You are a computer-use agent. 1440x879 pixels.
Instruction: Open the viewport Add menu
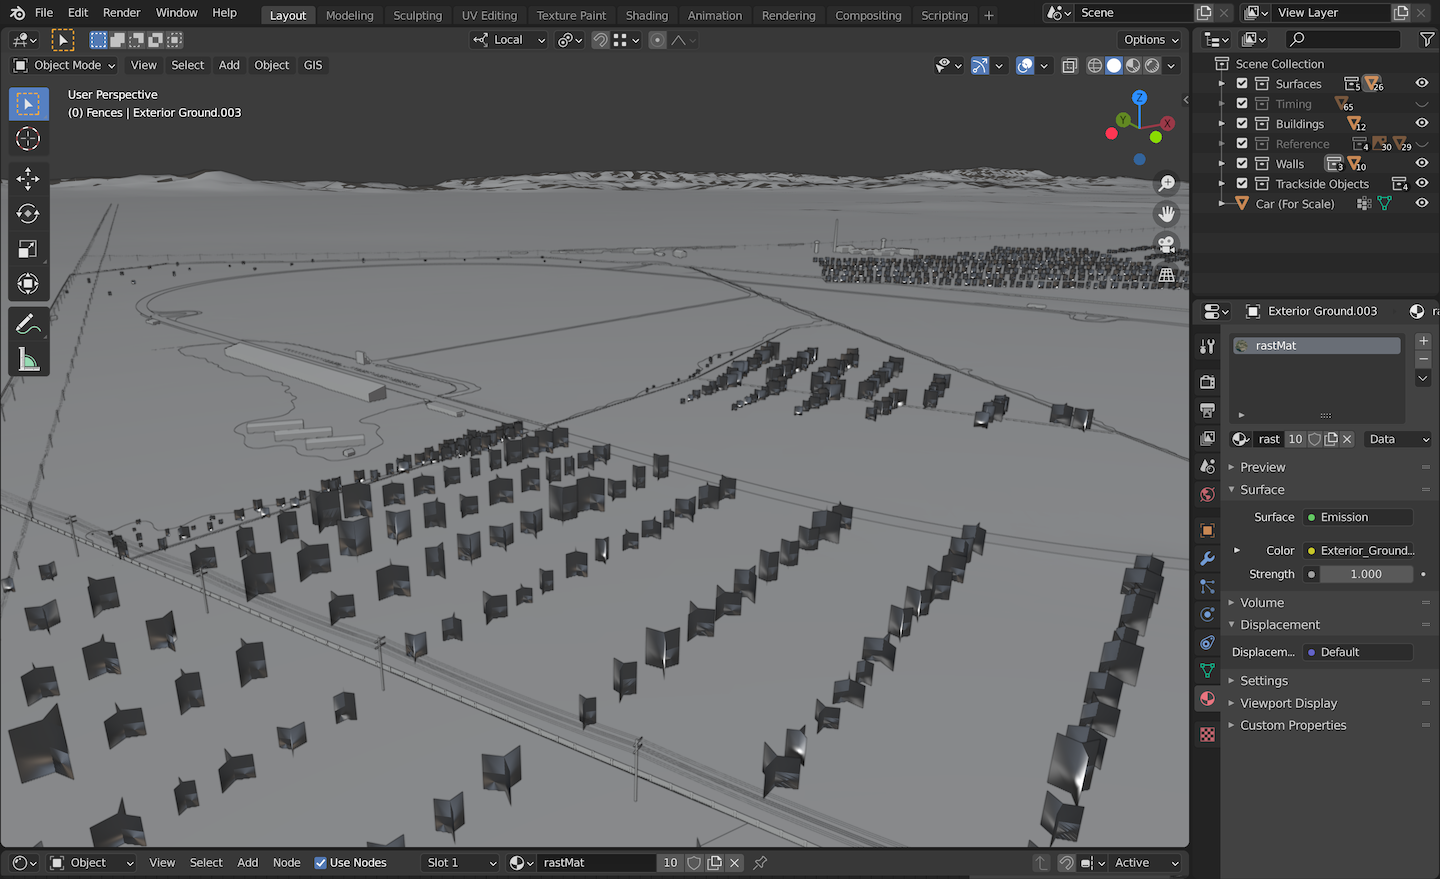229,65
